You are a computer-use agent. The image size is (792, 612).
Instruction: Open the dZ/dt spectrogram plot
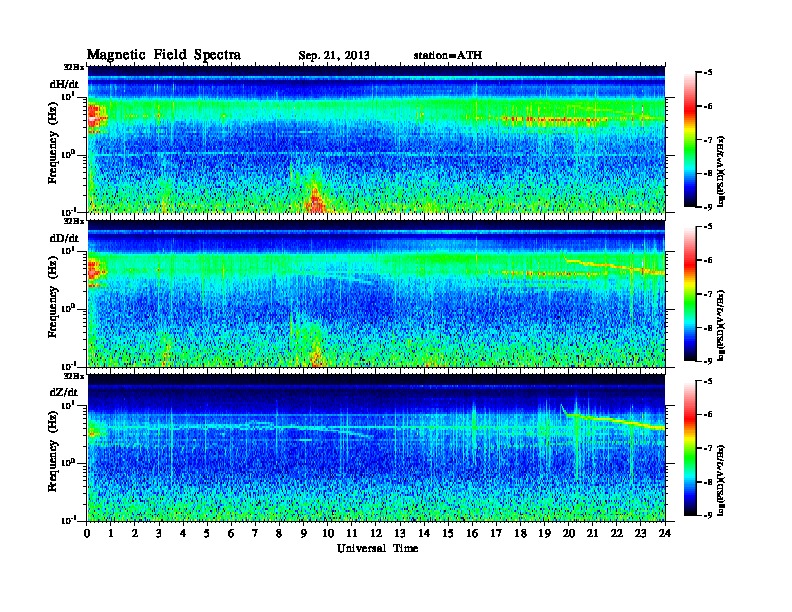376,448
